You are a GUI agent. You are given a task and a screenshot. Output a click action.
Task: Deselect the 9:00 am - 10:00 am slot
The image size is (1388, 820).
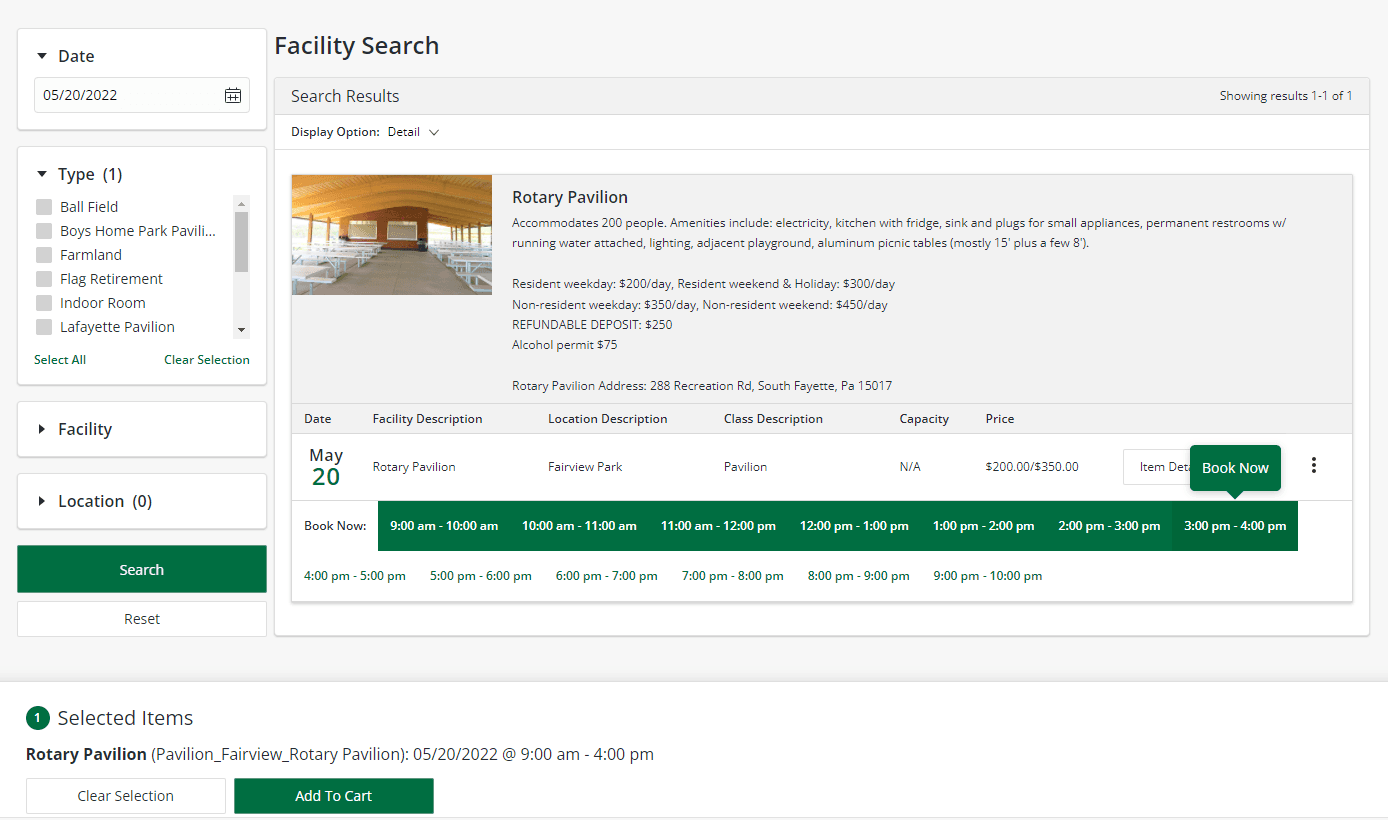(444, 526)
